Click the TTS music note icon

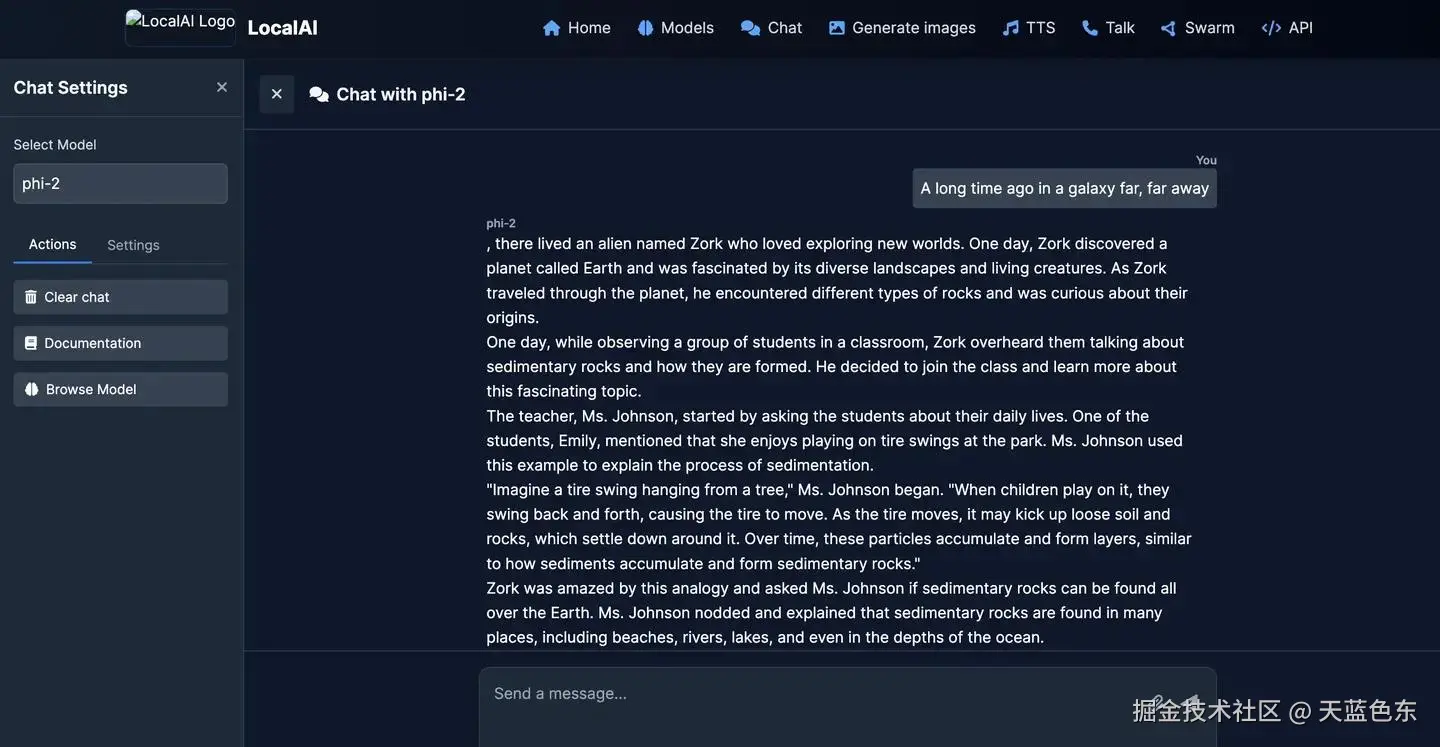pyautogui.click(x=1011, y=28)
